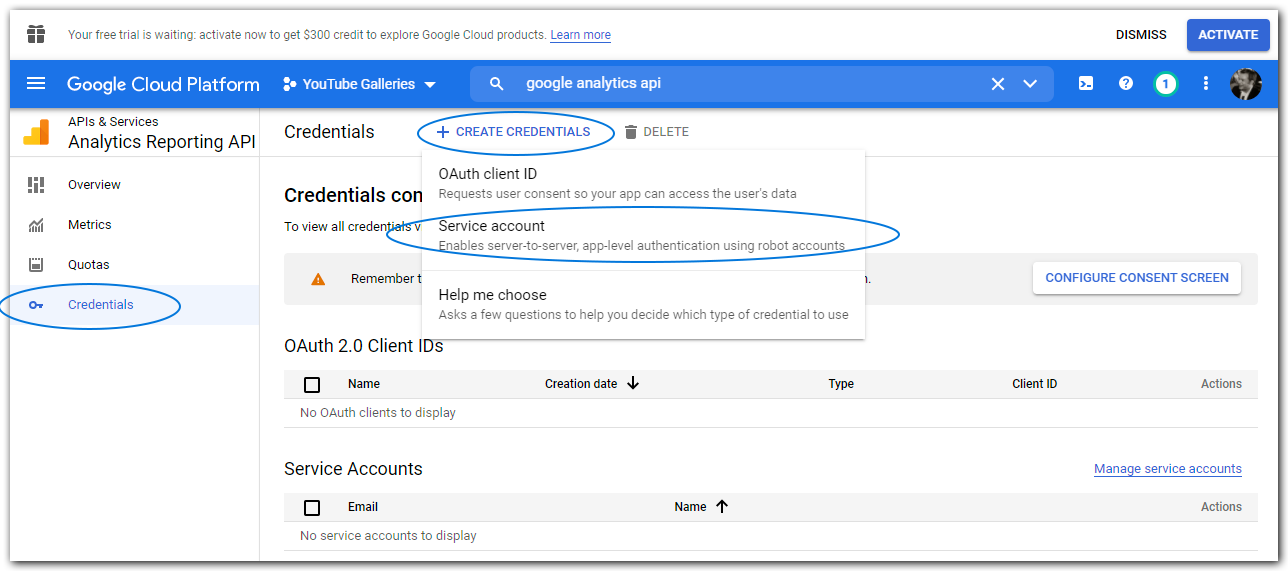Click Configure Consent Screen button
The image size is (1288, 571).
(x=1137, y=278)
